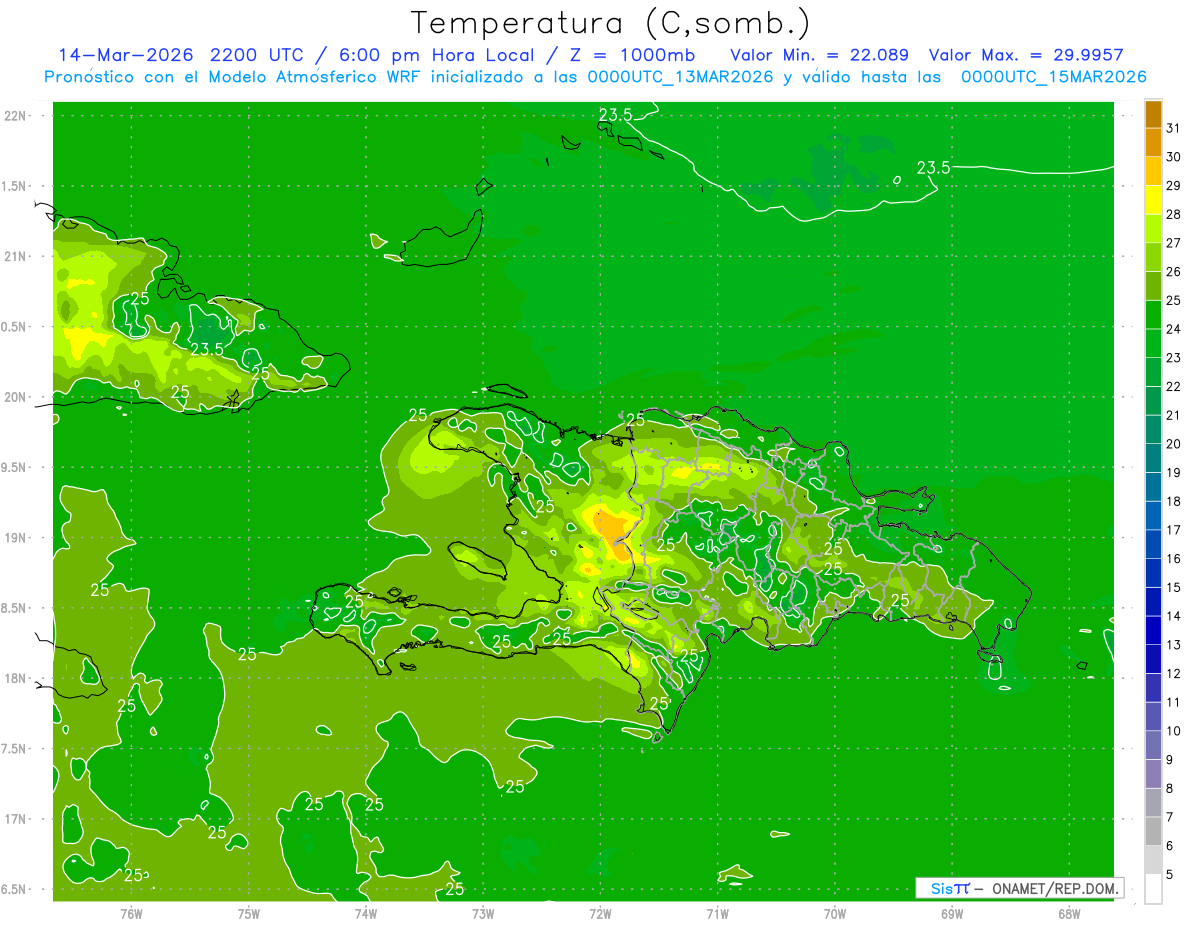Click the color scale label "28"
This screenshot has height=927, width=1200.
[x=1174, y=214]
